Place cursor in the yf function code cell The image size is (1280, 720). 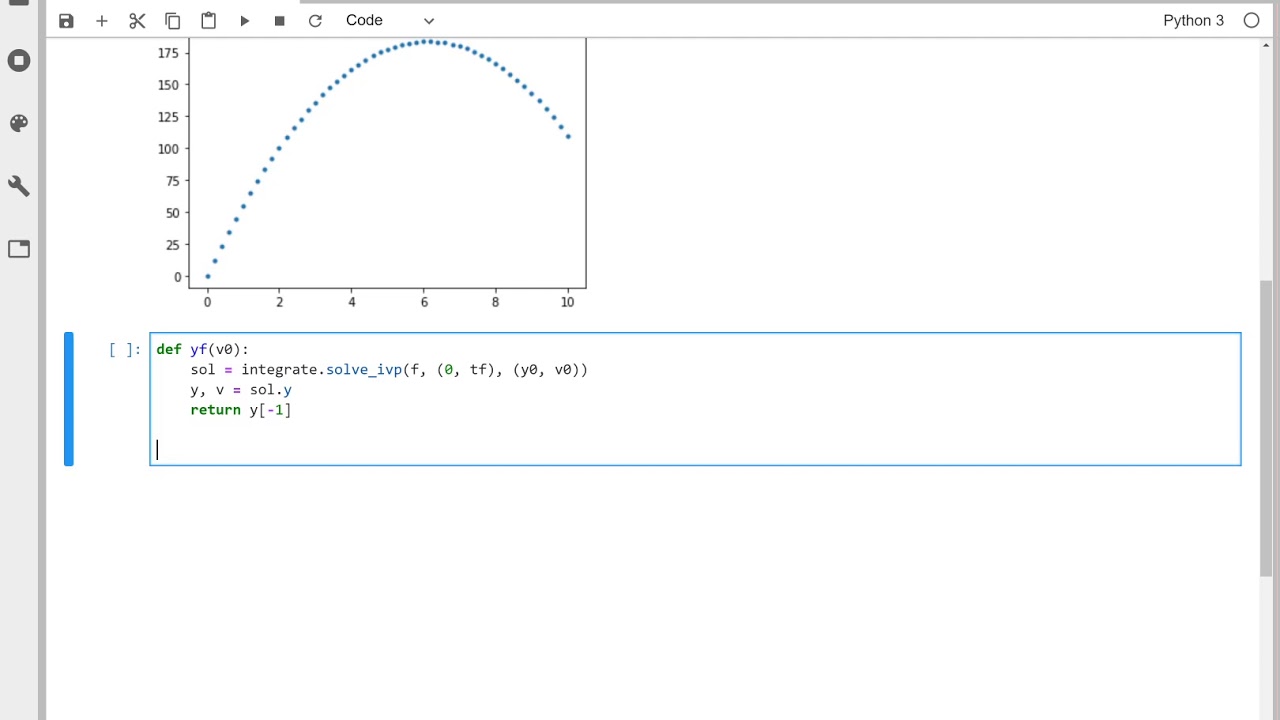(x=695, y=399)
